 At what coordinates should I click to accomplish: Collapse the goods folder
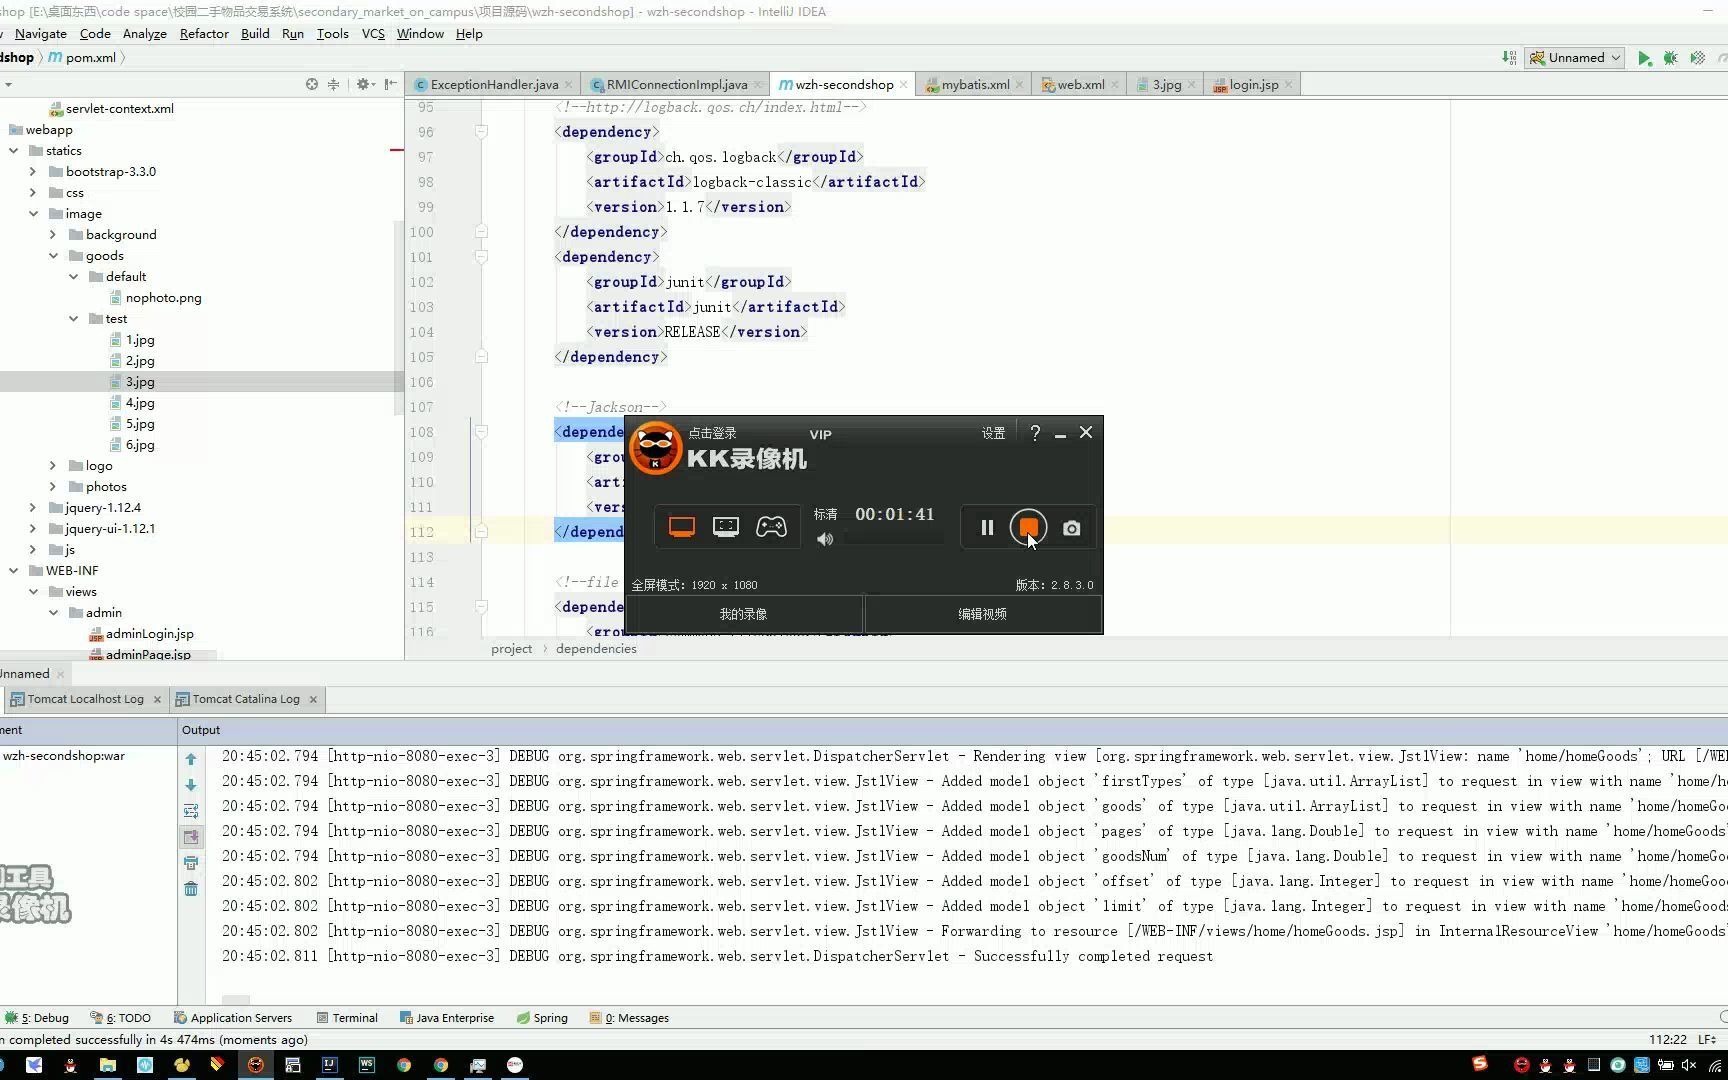[53, 256]
